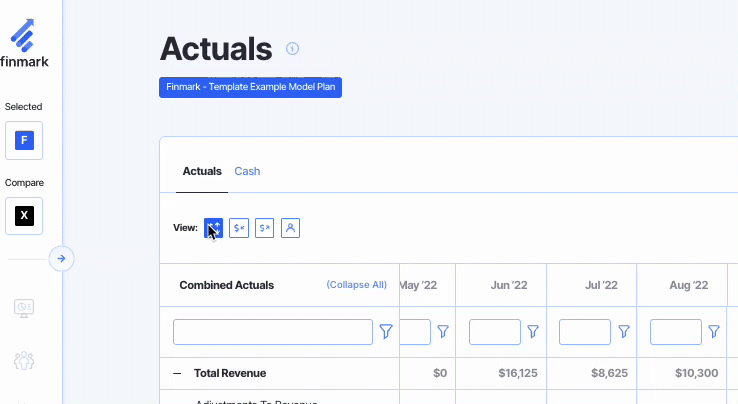Toggle the person icon view button
738x404 pixels.
(x=291, y=228)
